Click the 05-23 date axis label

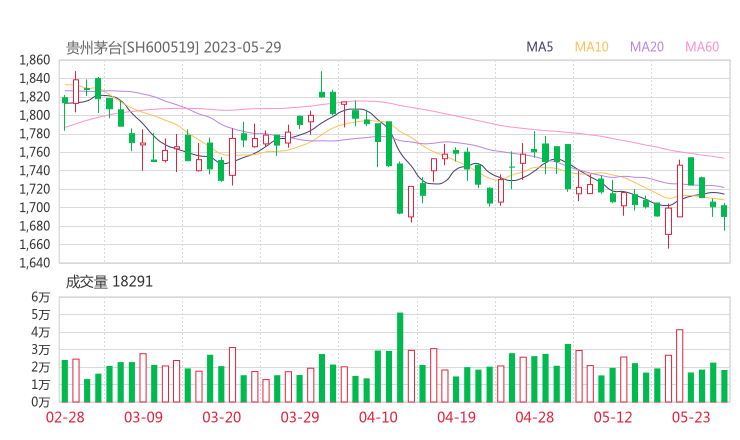[x=691, y=417]
